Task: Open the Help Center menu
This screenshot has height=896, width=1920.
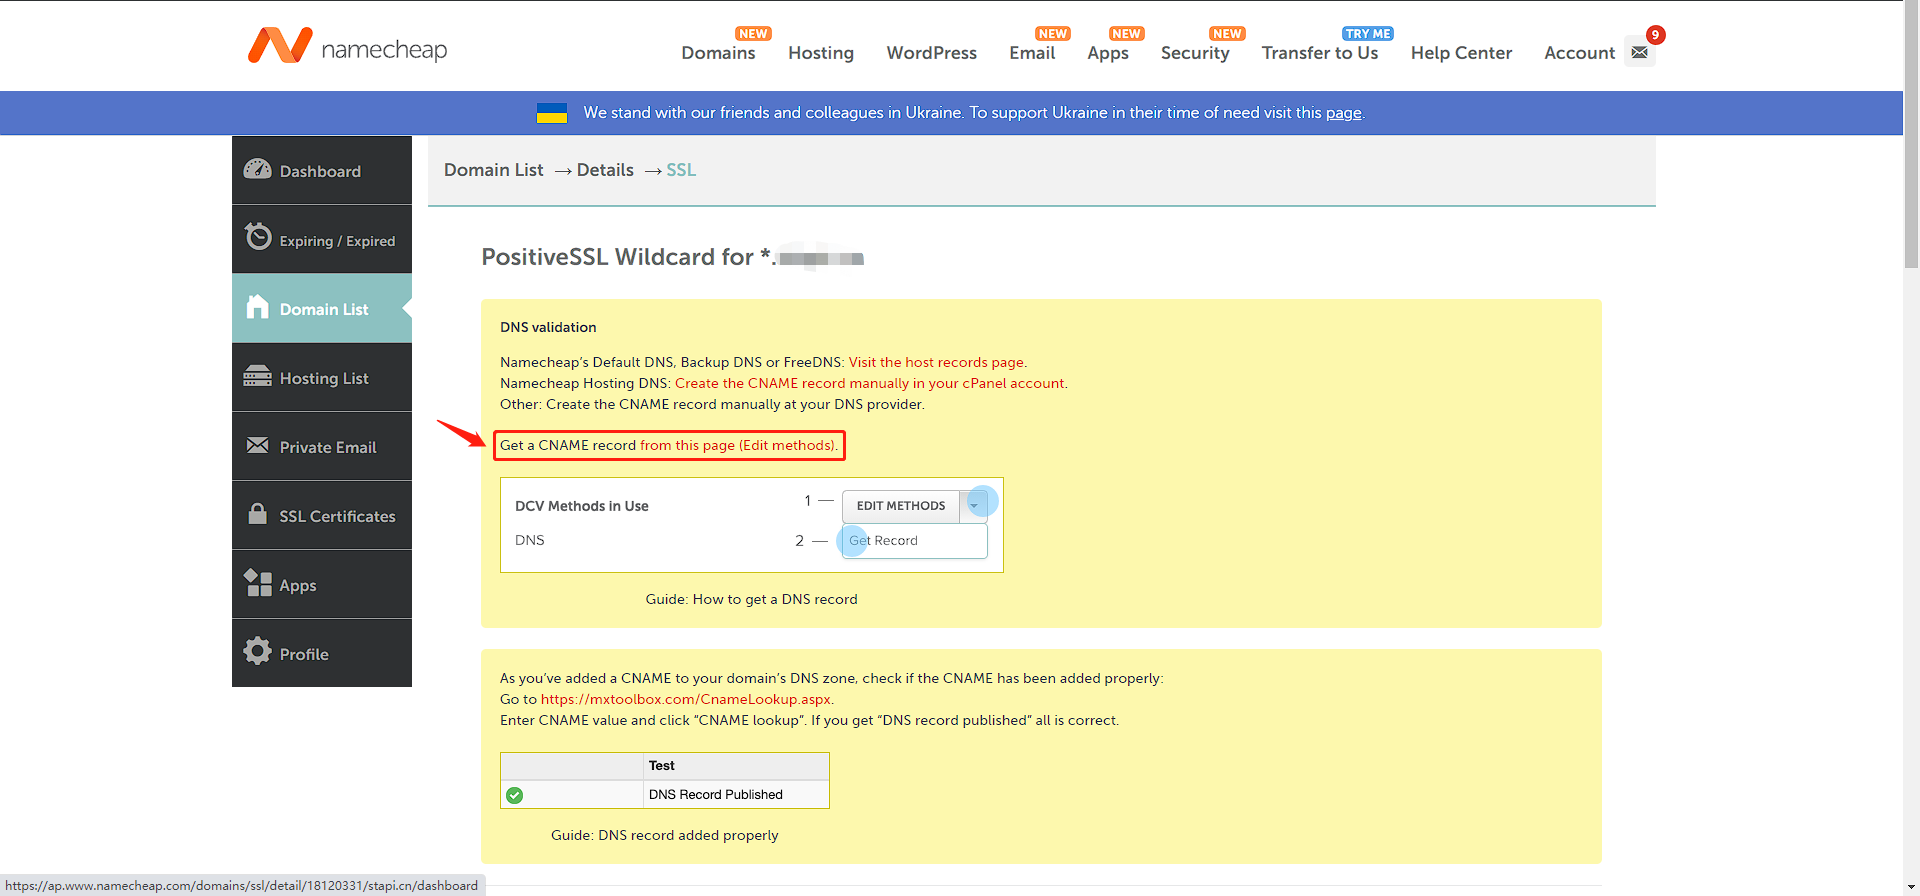Action: pyautogui.click(x=1461, y=53)
